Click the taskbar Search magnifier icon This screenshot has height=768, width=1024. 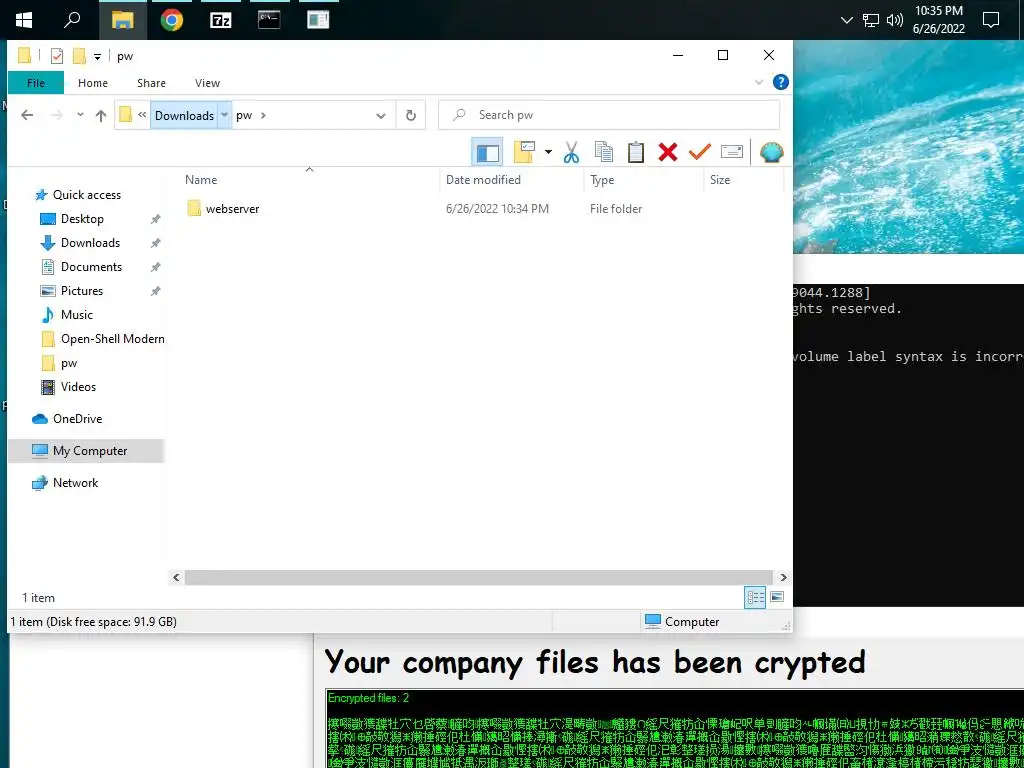click(x=72, y=20)
